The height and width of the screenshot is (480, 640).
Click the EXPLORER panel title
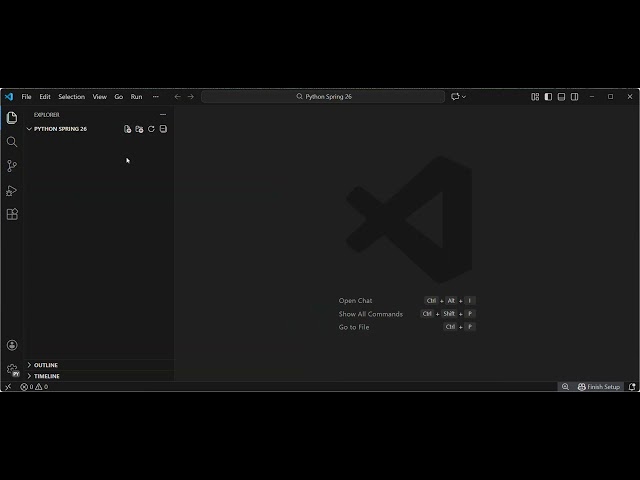(x=47, y=115)
